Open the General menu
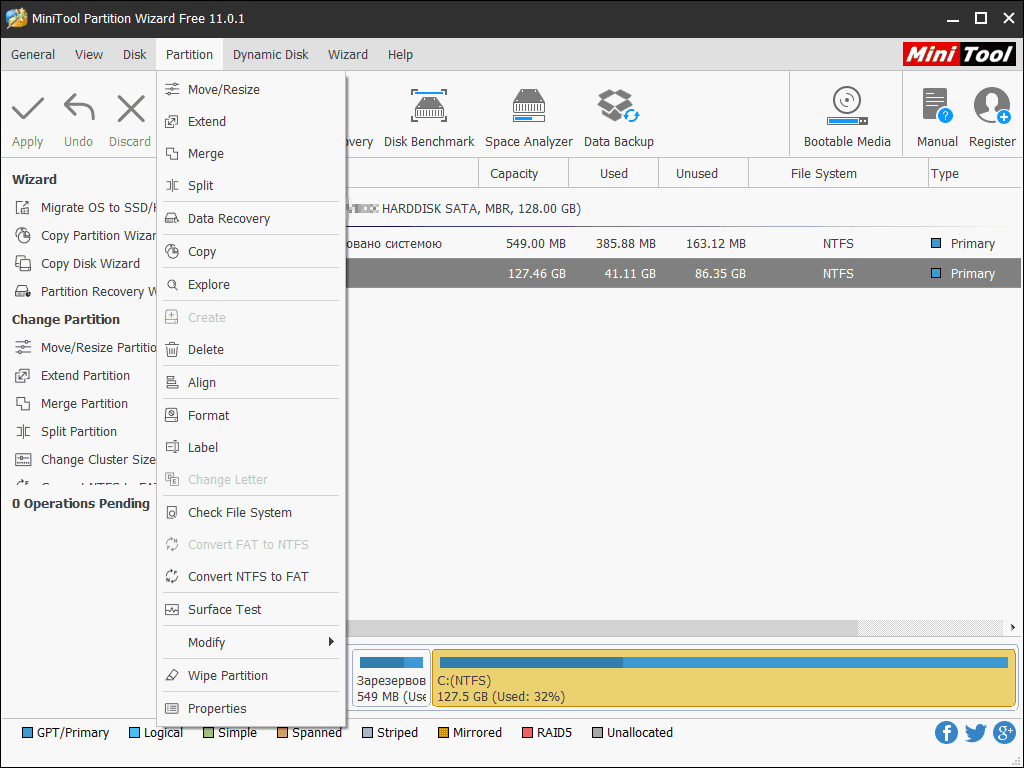The height and width of the screenshot is (768, 1024). (33, 55)
